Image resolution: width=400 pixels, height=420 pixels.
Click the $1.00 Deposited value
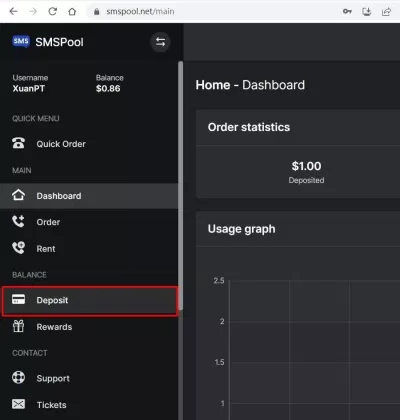pos(306,166)
